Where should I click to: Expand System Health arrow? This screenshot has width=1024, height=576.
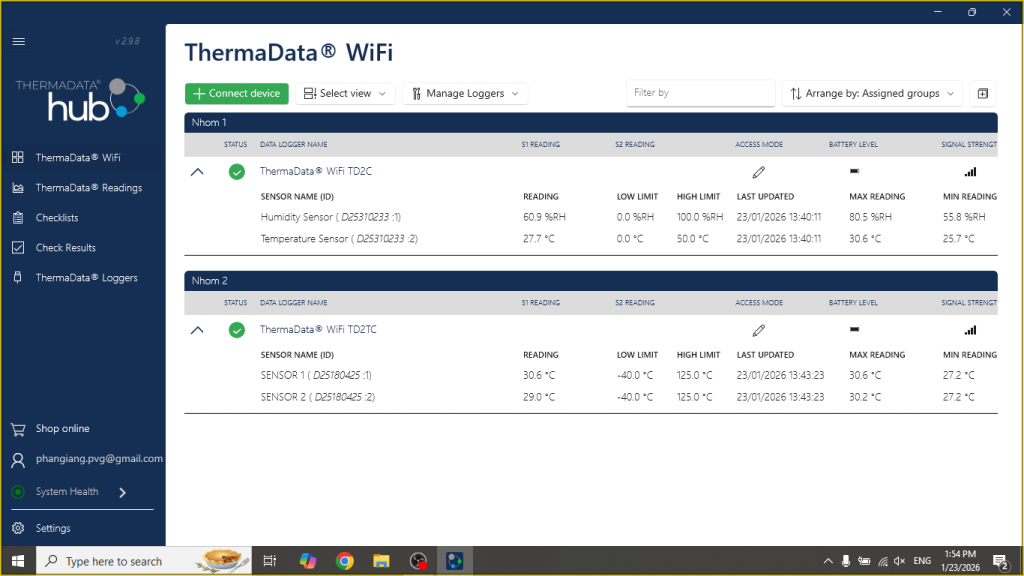[x=122, y=492]
